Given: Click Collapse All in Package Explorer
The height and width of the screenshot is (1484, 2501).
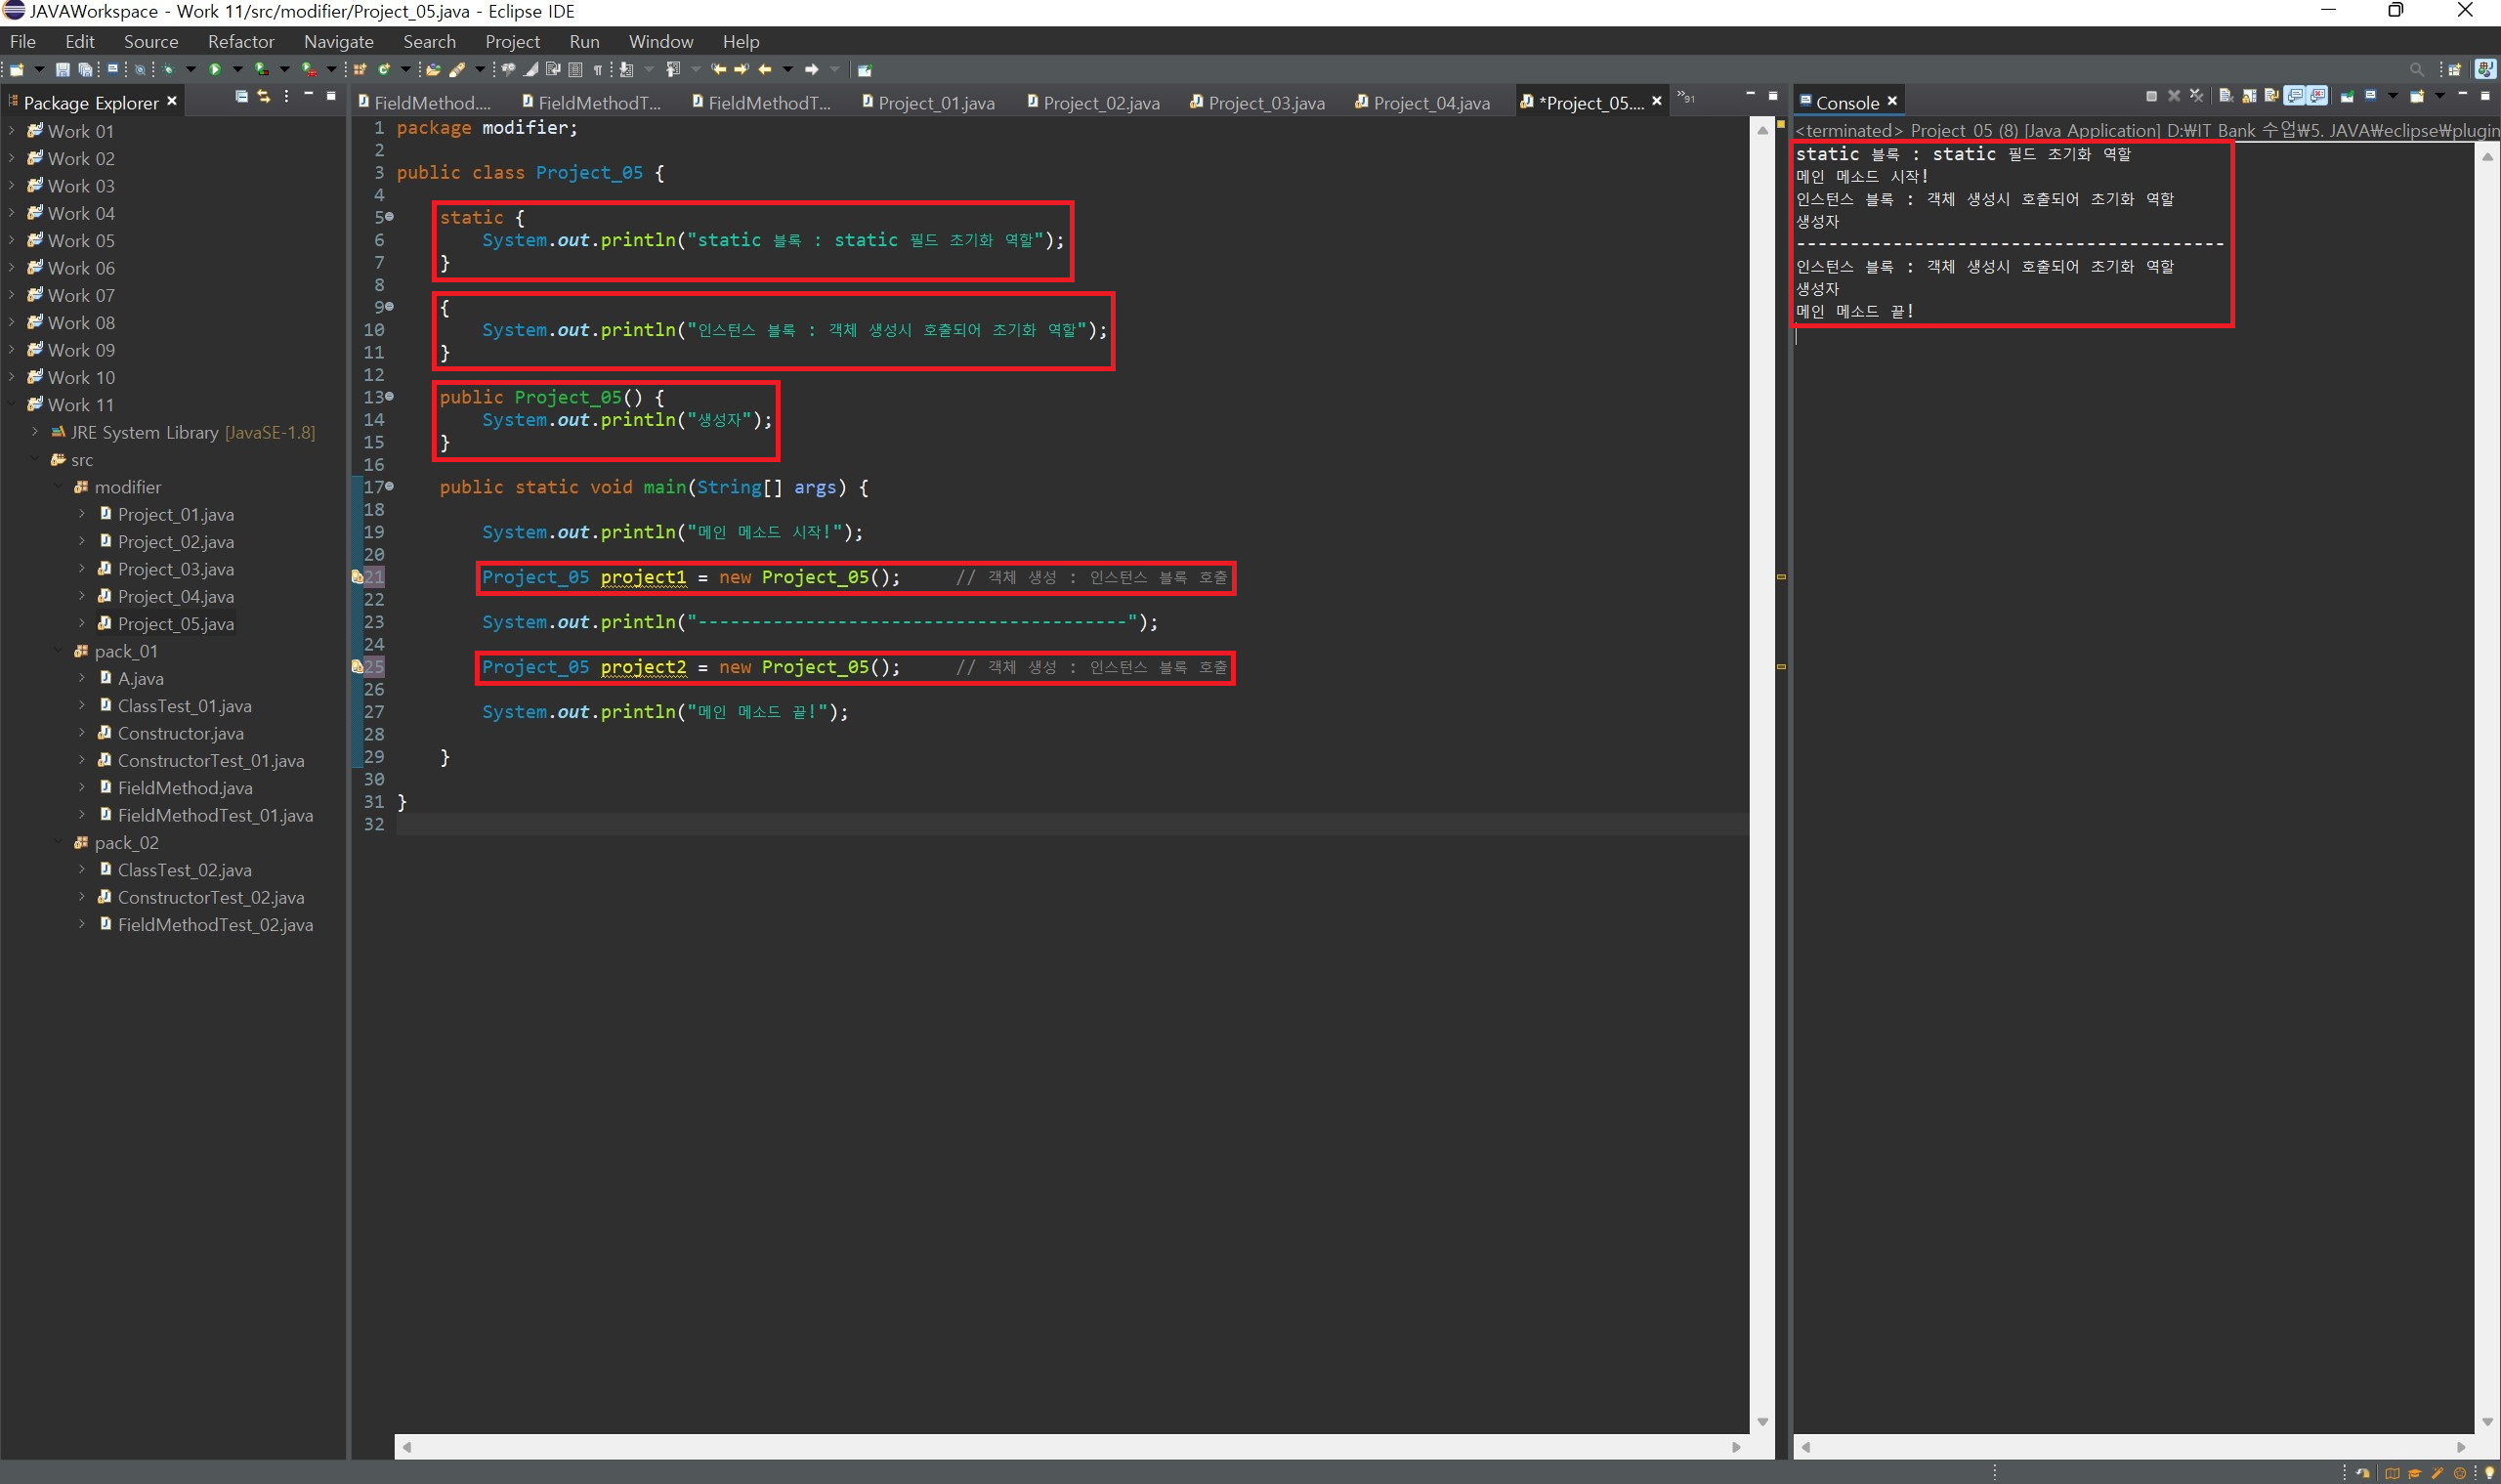Looking at the screenshot, I should [x=241, y=97].
